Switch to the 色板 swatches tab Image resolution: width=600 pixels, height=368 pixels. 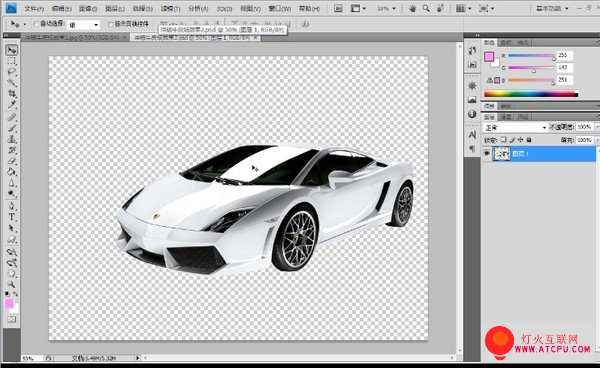tap(505, 42)
